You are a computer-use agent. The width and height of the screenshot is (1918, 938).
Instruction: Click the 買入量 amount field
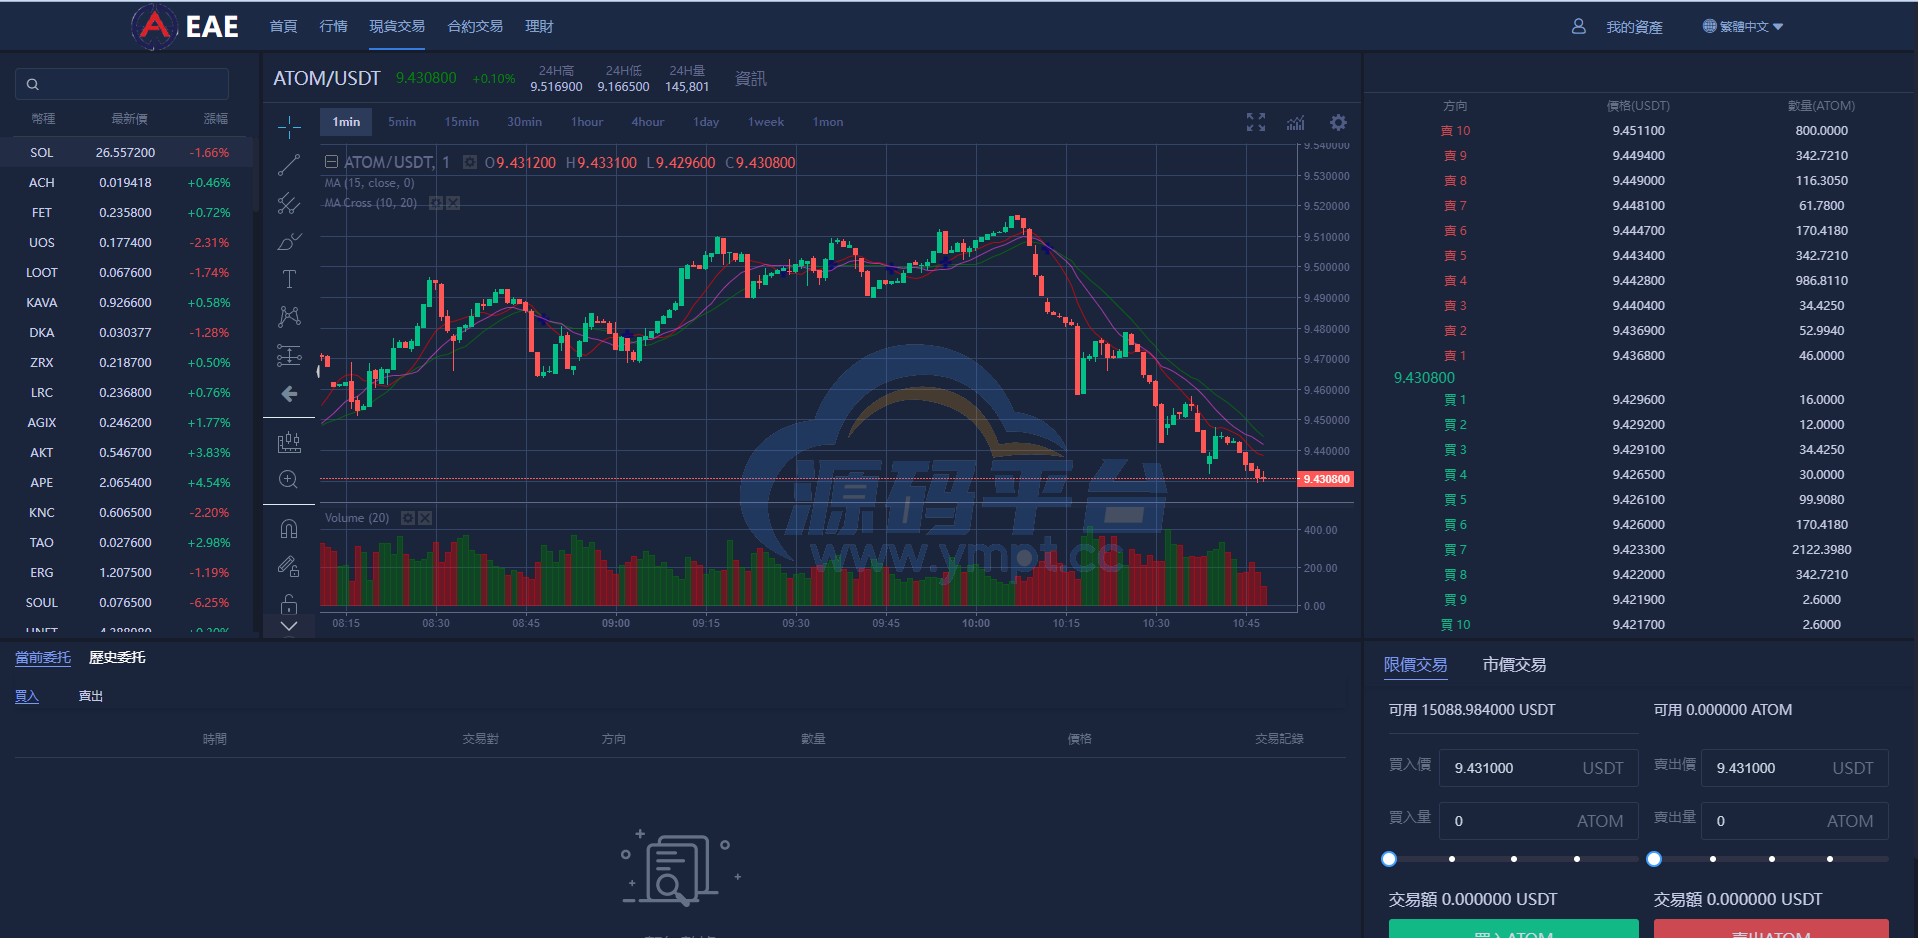point(1538,821)
